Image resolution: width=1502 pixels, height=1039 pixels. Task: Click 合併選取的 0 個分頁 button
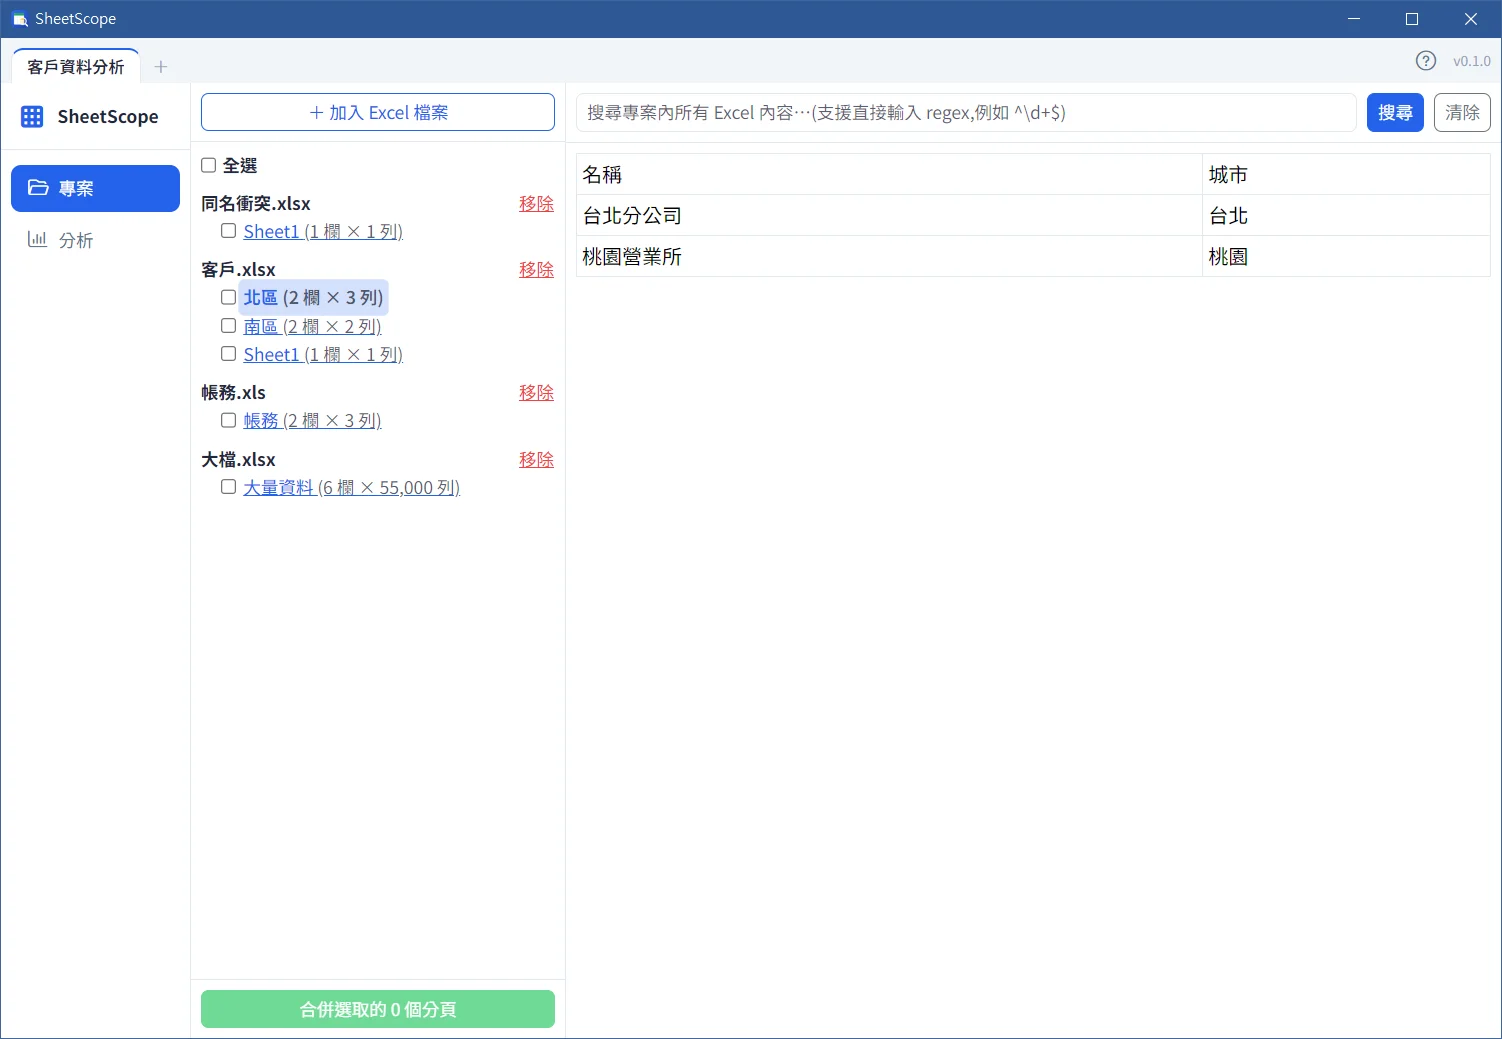[x=378, y=1009]
